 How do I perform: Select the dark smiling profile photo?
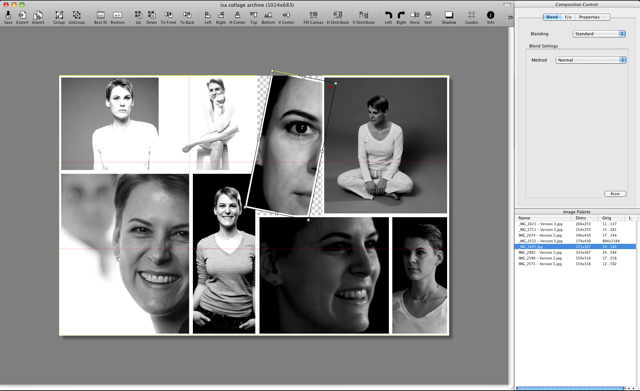[x=324, y=275]
